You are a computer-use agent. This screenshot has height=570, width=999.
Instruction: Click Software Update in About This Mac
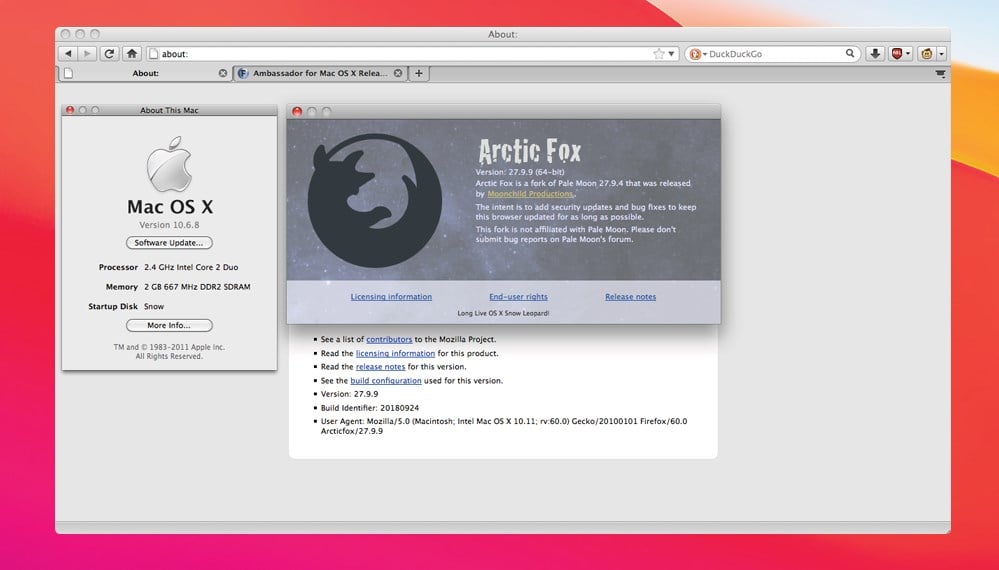point(169,243)
